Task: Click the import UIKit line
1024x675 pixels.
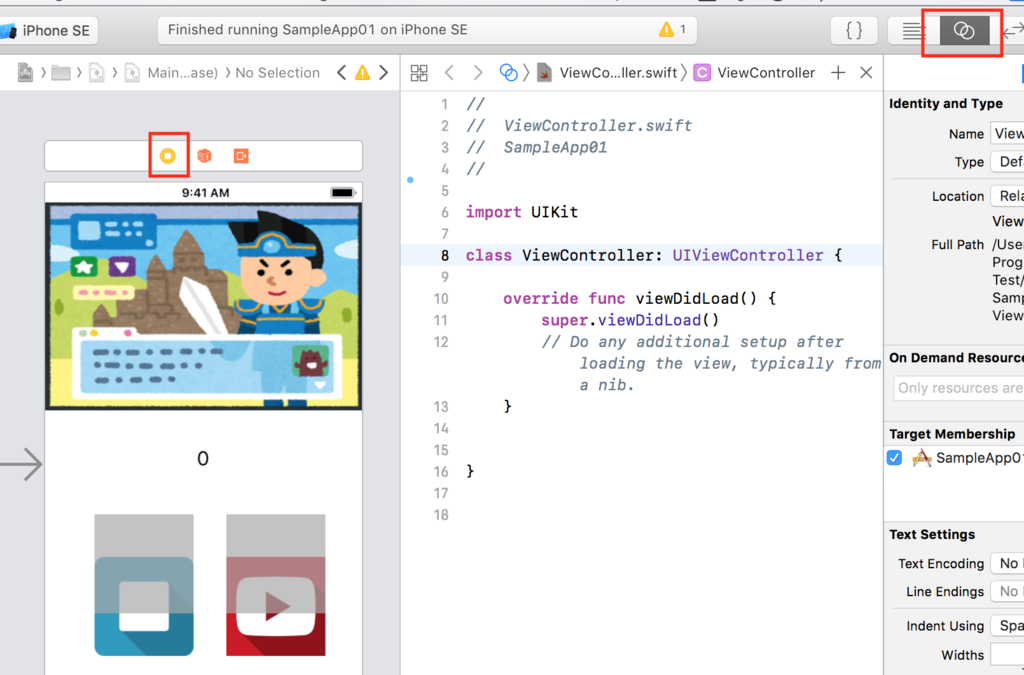Action: 522,212
